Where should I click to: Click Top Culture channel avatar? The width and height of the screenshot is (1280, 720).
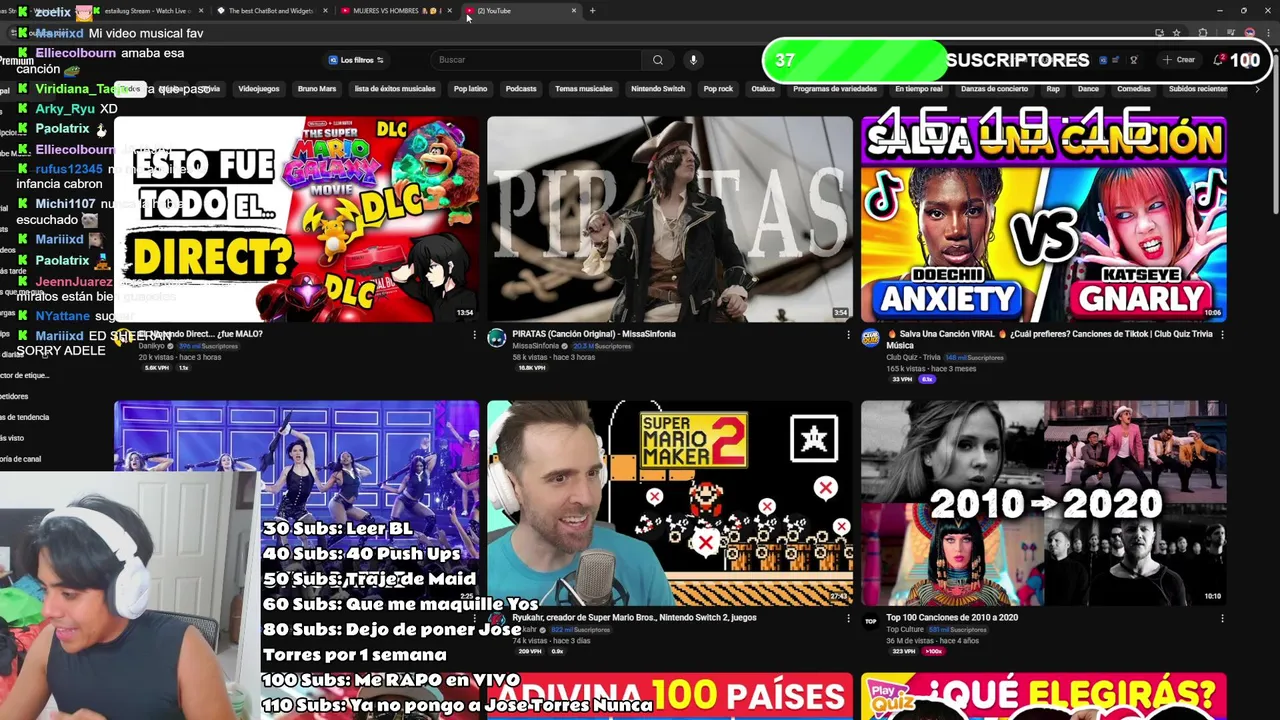[x=870, y=622]
